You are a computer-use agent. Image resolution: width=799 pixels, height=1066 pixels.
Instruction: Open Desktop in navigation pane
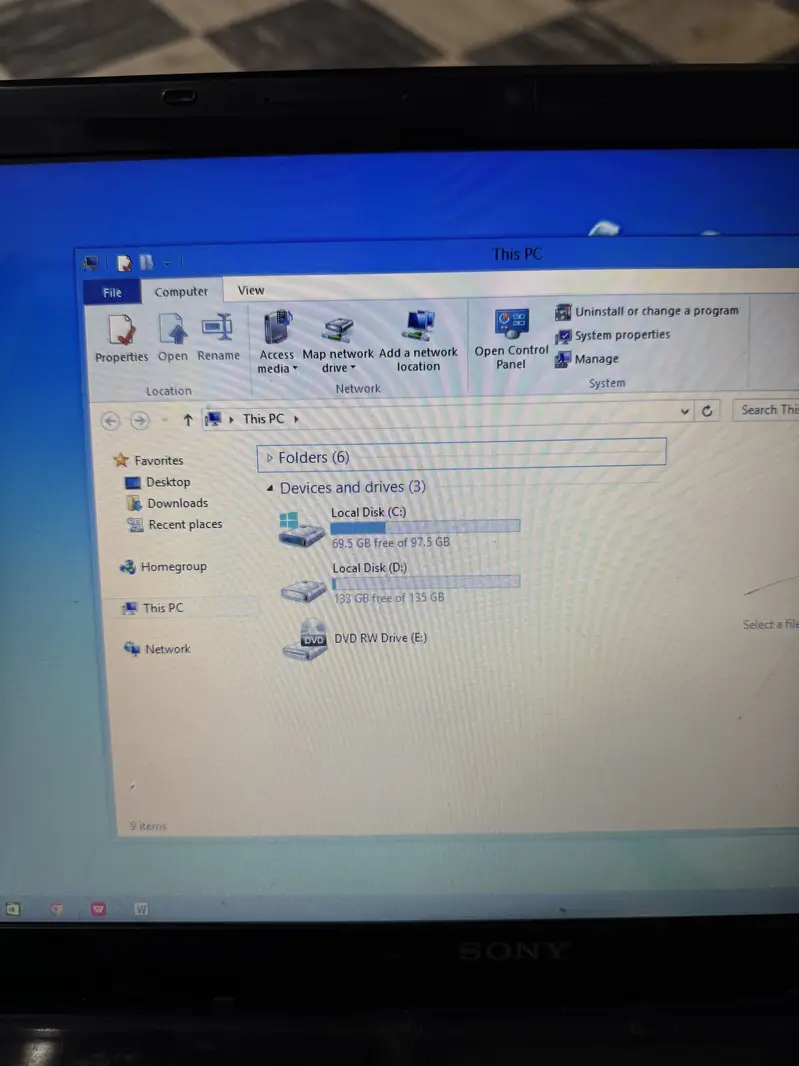[x=158, y=482]
